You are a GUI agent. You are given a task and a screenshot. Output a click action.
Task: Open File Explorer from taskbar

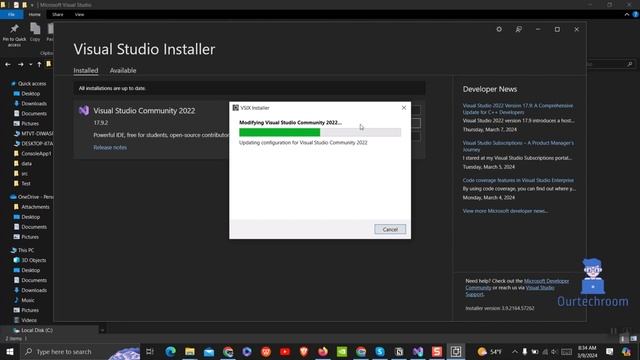point(190,351)
